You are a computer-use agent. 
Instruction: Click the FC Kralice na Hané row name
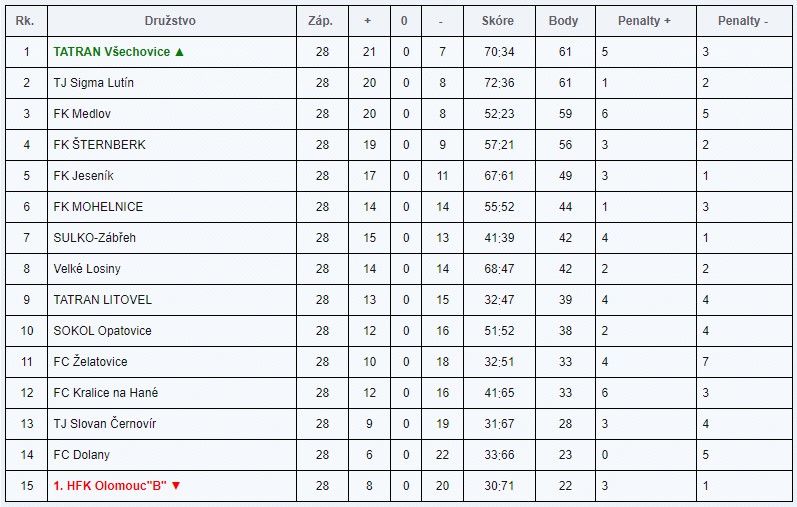pos(106,393)
